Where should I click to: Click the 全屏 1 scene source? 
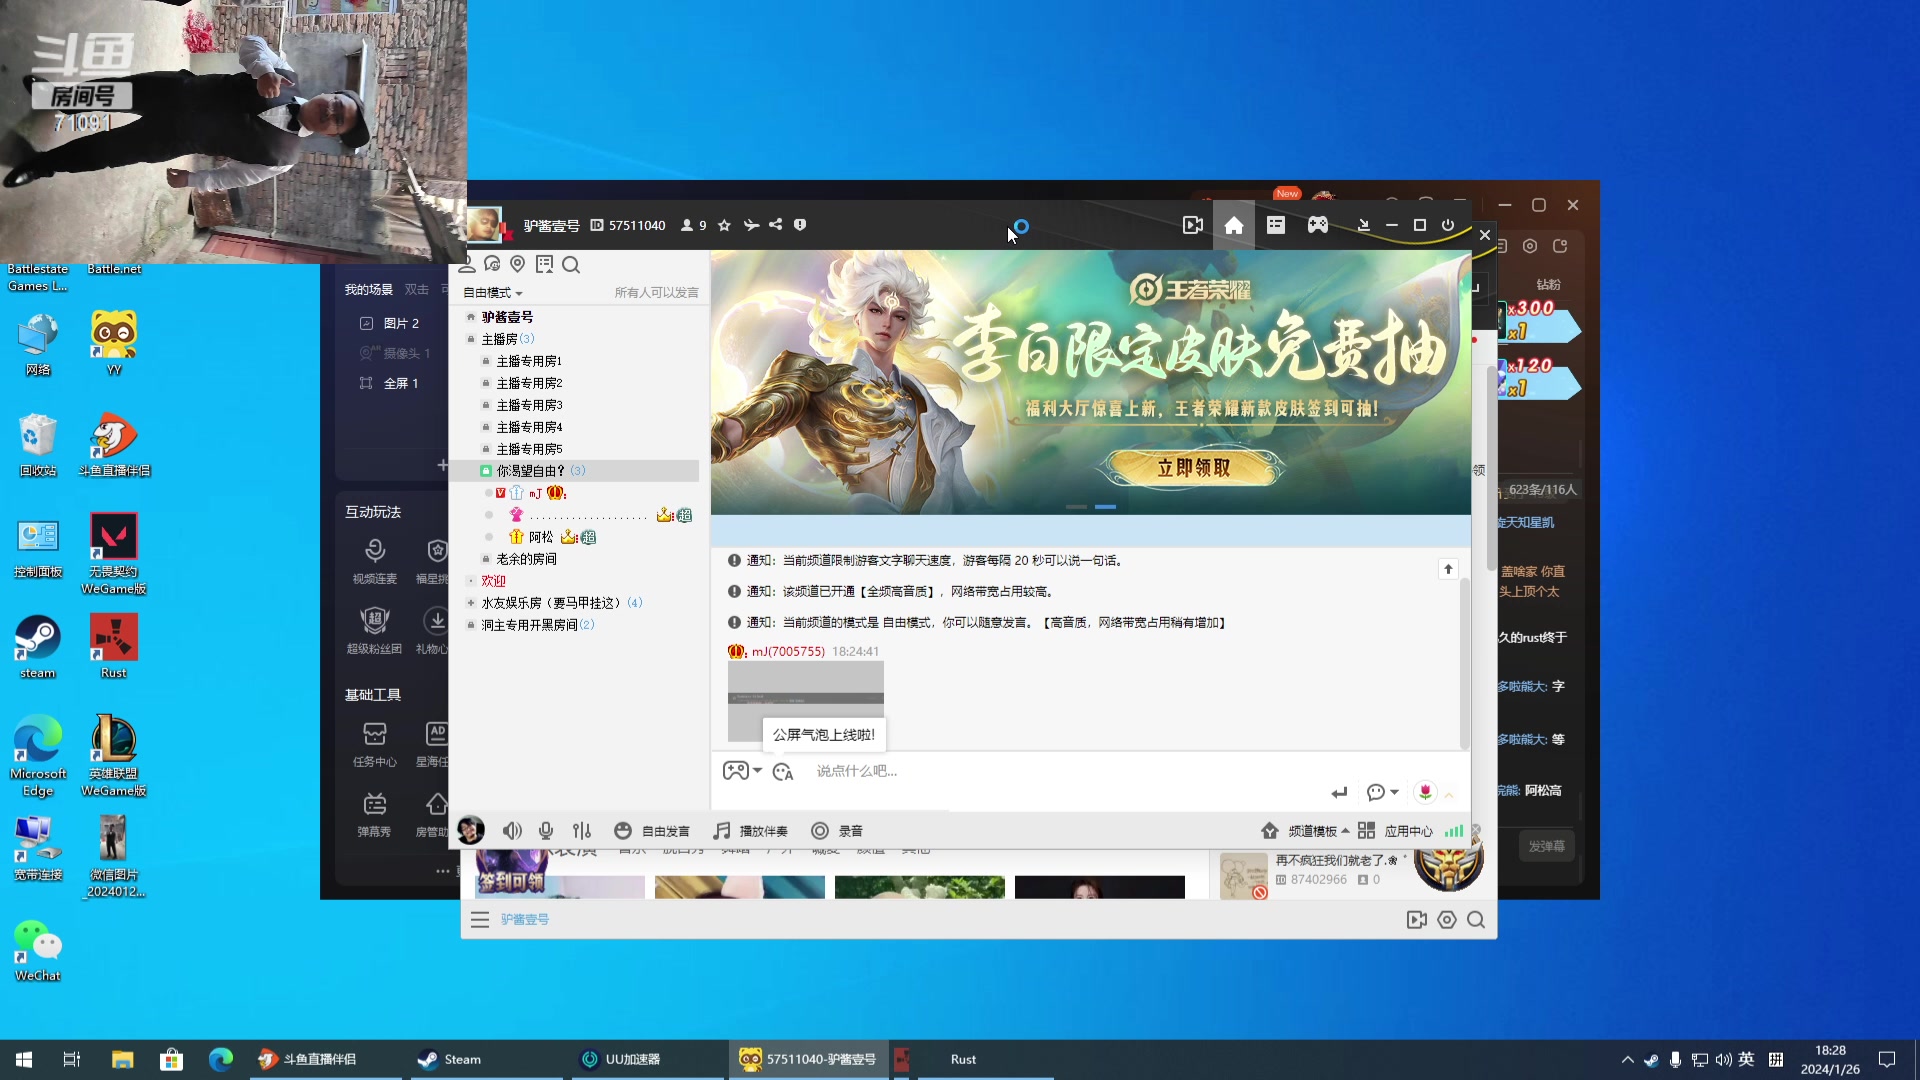[x=401, y=383]
